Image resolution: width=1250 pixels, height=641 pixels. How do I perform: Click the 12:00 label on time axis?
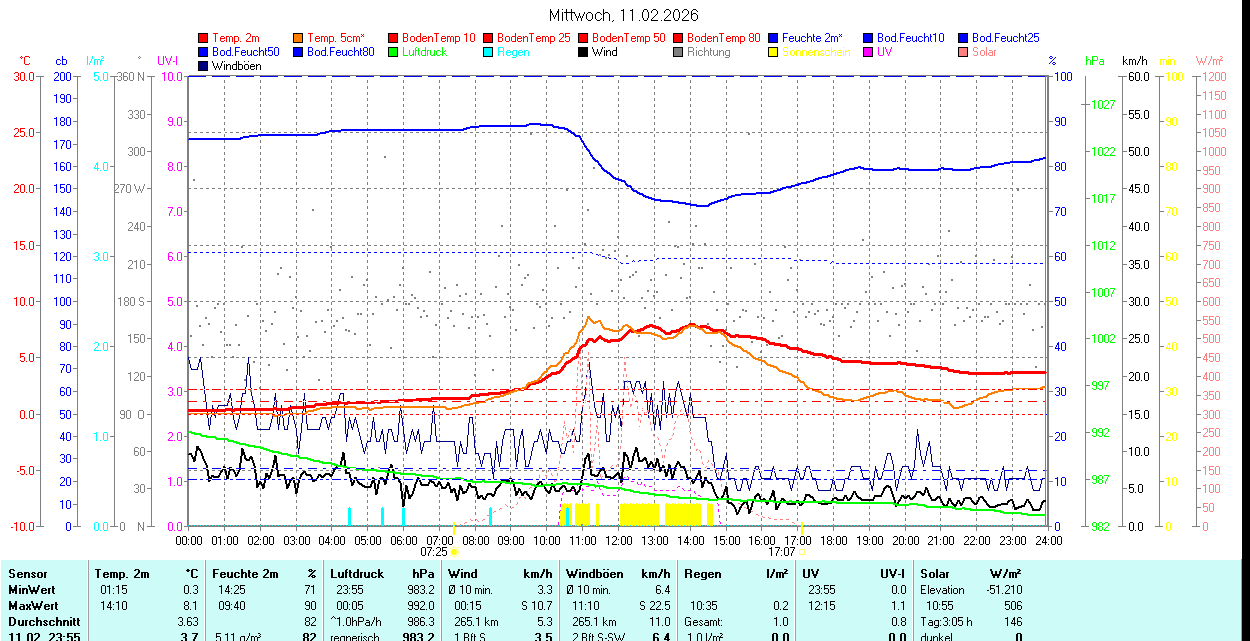tap(618, 540)
